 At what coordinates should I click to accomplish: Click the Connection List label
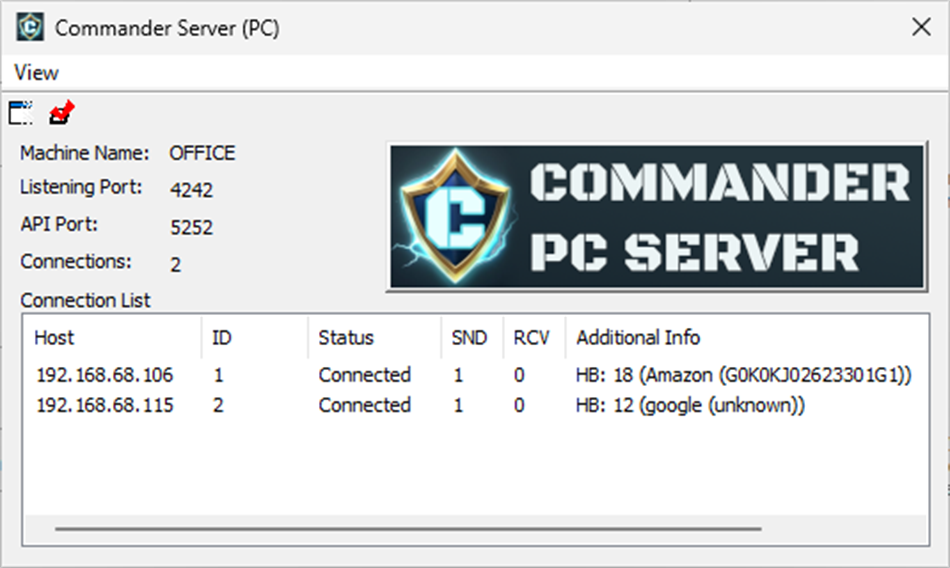pos(85,301)
